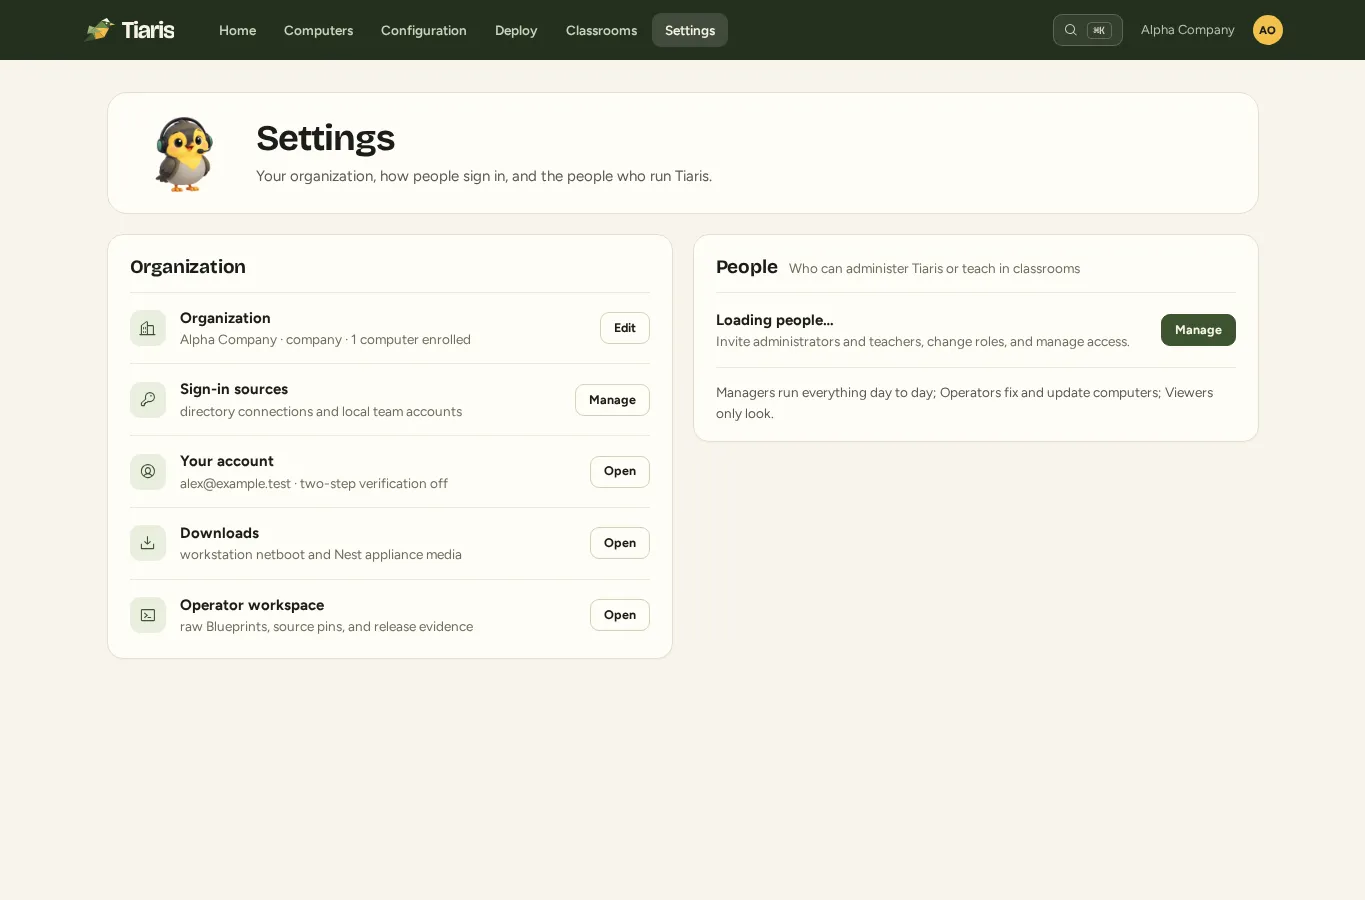Click the headset bird mascot image

[184, 154]
